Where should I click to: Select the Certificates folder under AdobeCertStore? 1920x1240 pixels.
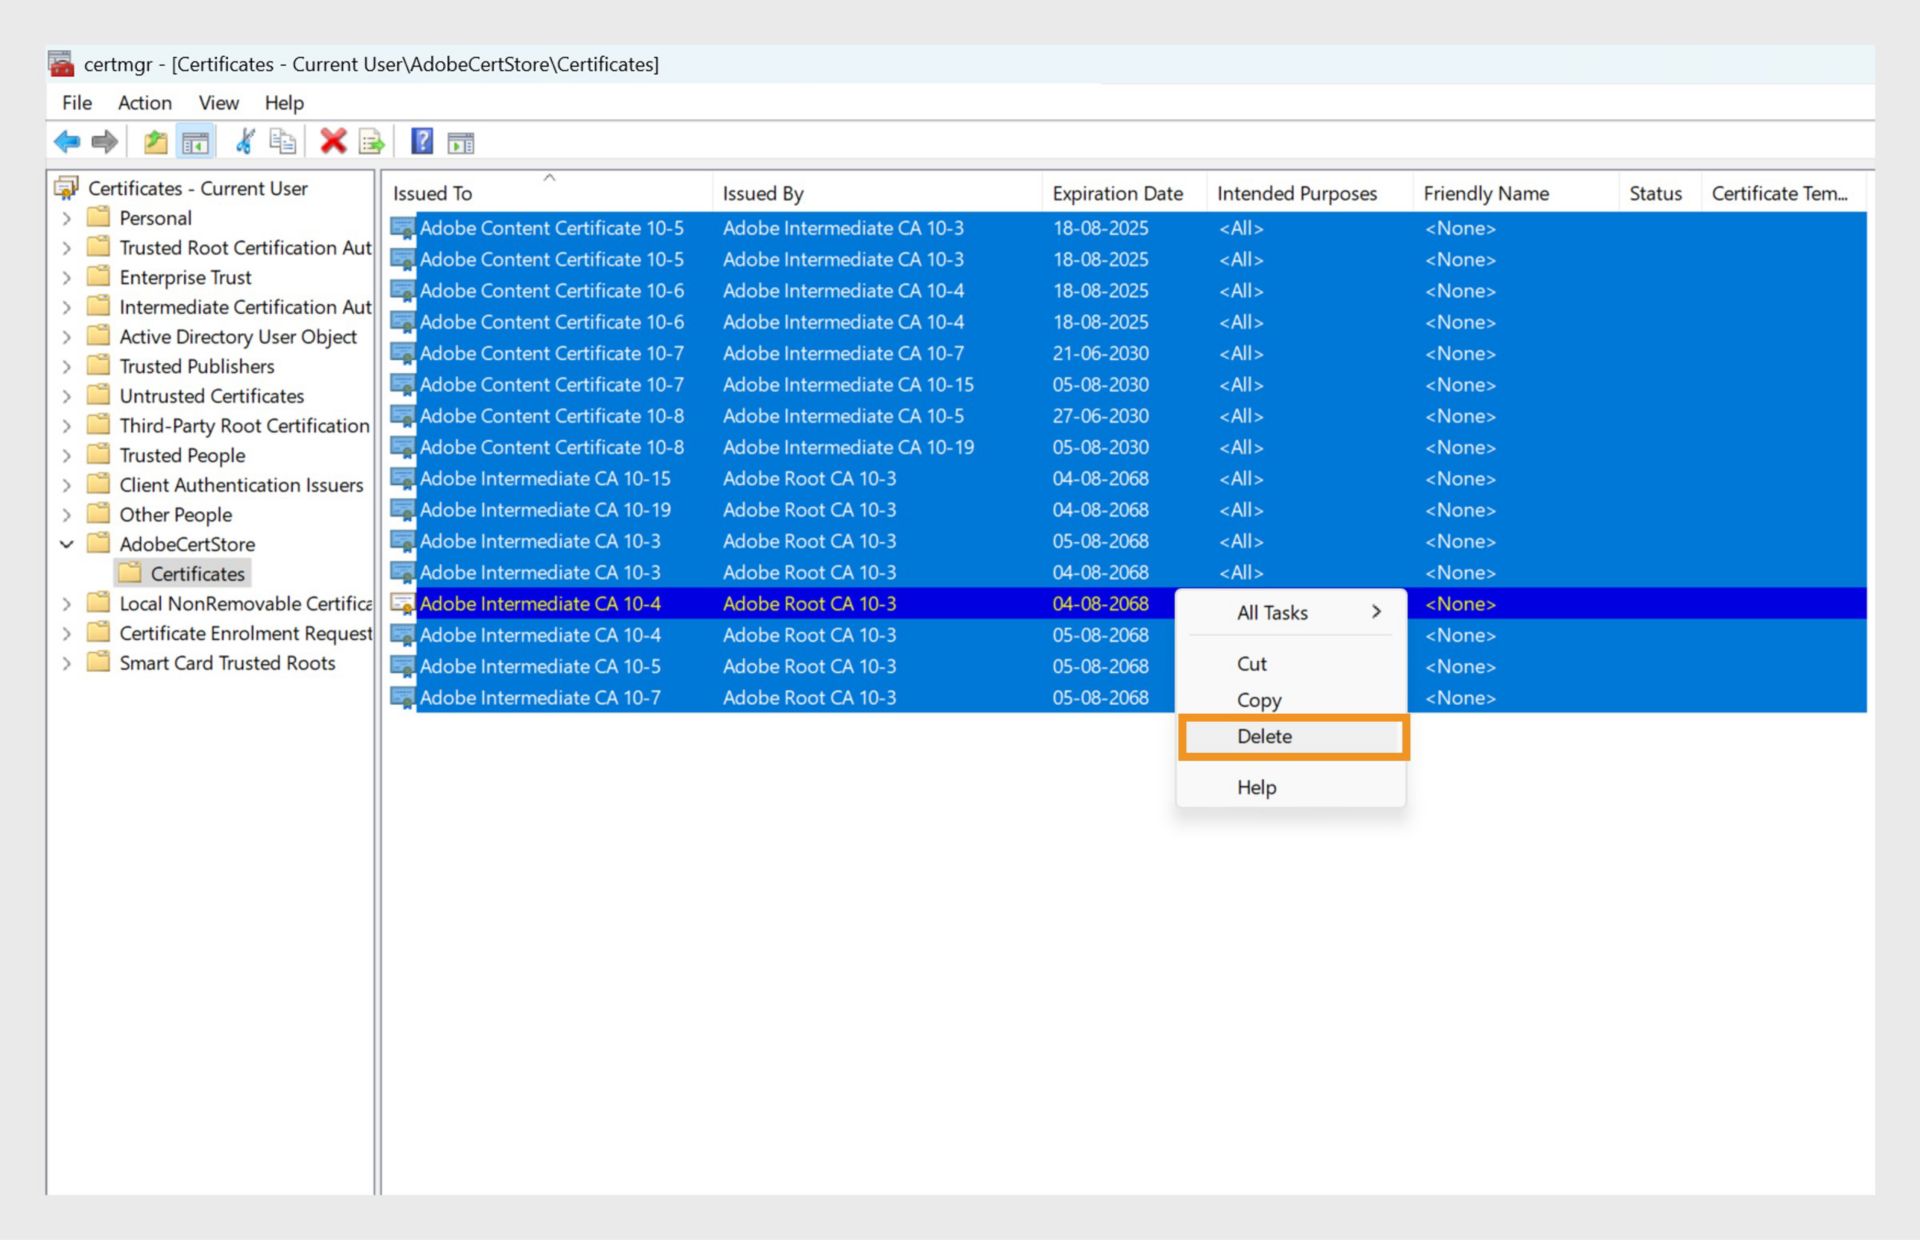(x=196, y=573)
